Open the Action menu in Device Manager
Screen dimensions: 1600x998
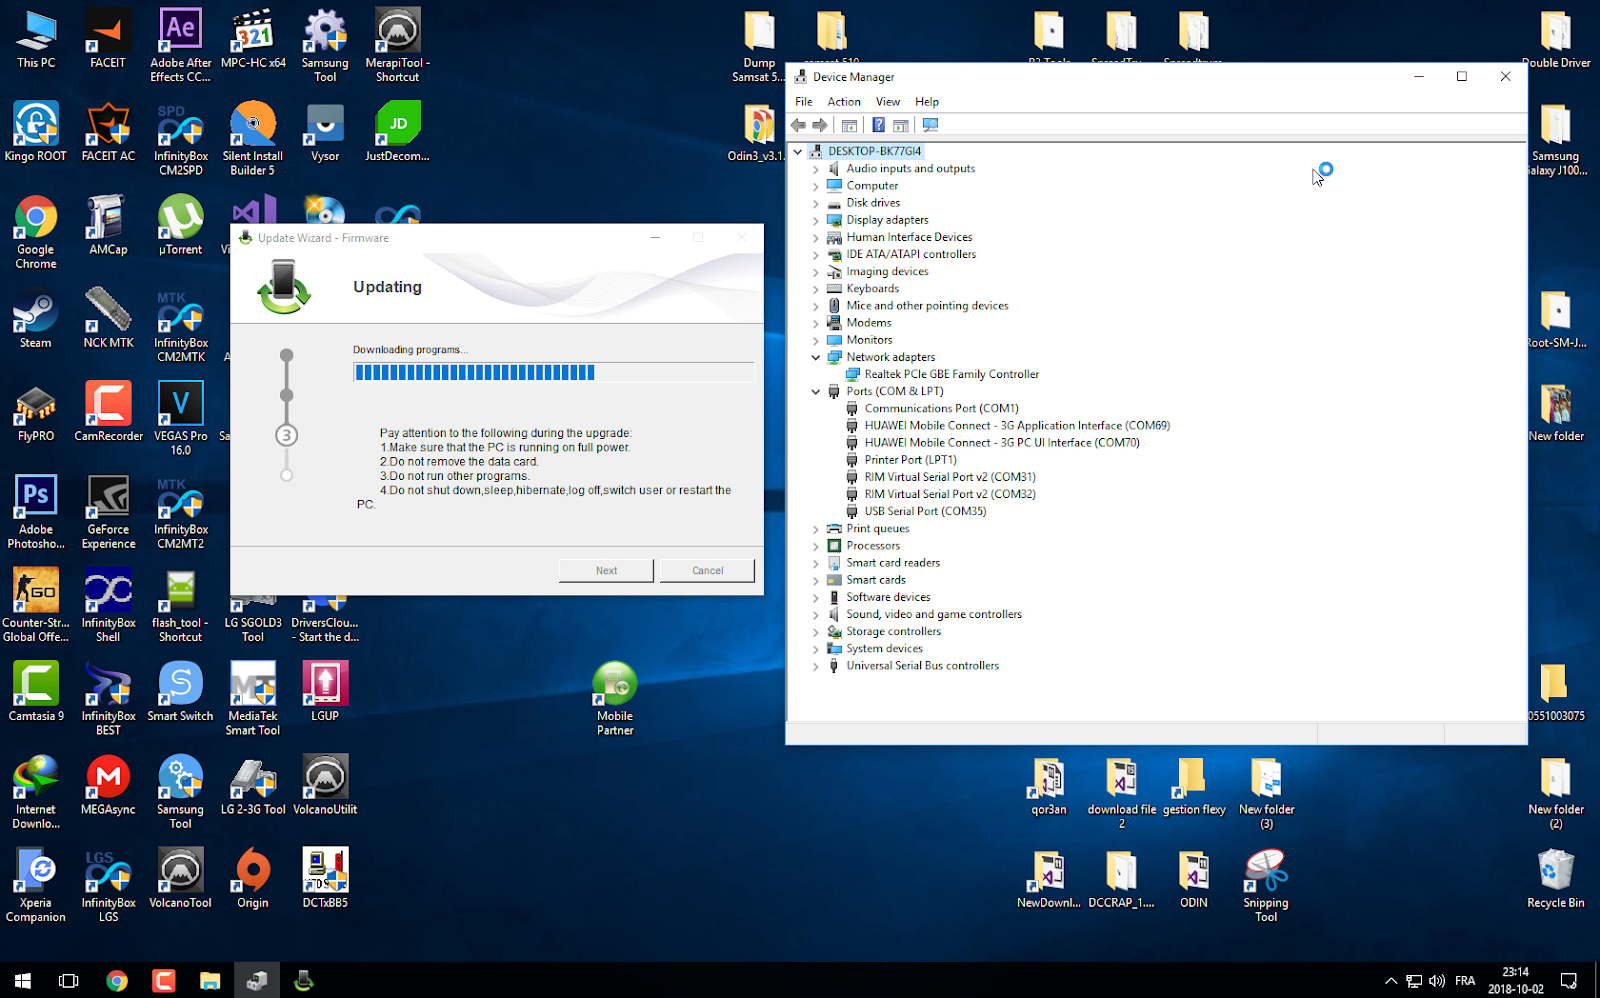tap(844, 101)
